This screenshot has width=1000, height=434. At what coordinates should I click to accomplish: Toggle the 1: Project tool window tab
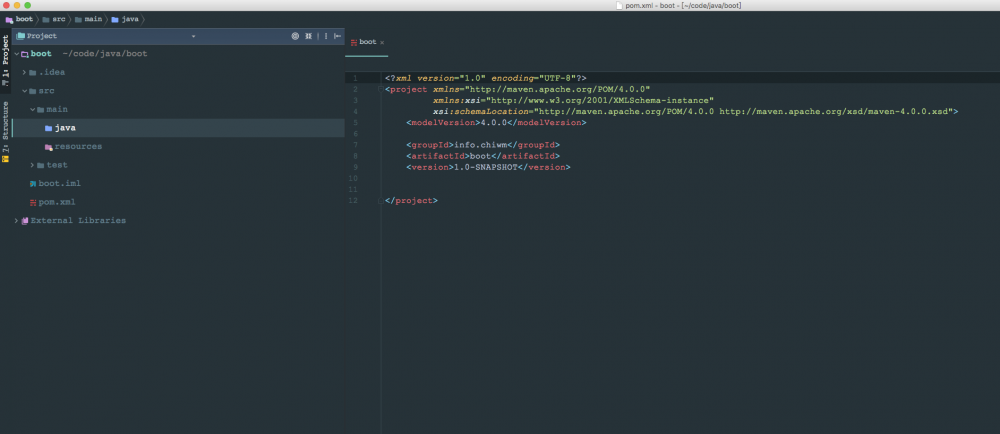point(5,62)
